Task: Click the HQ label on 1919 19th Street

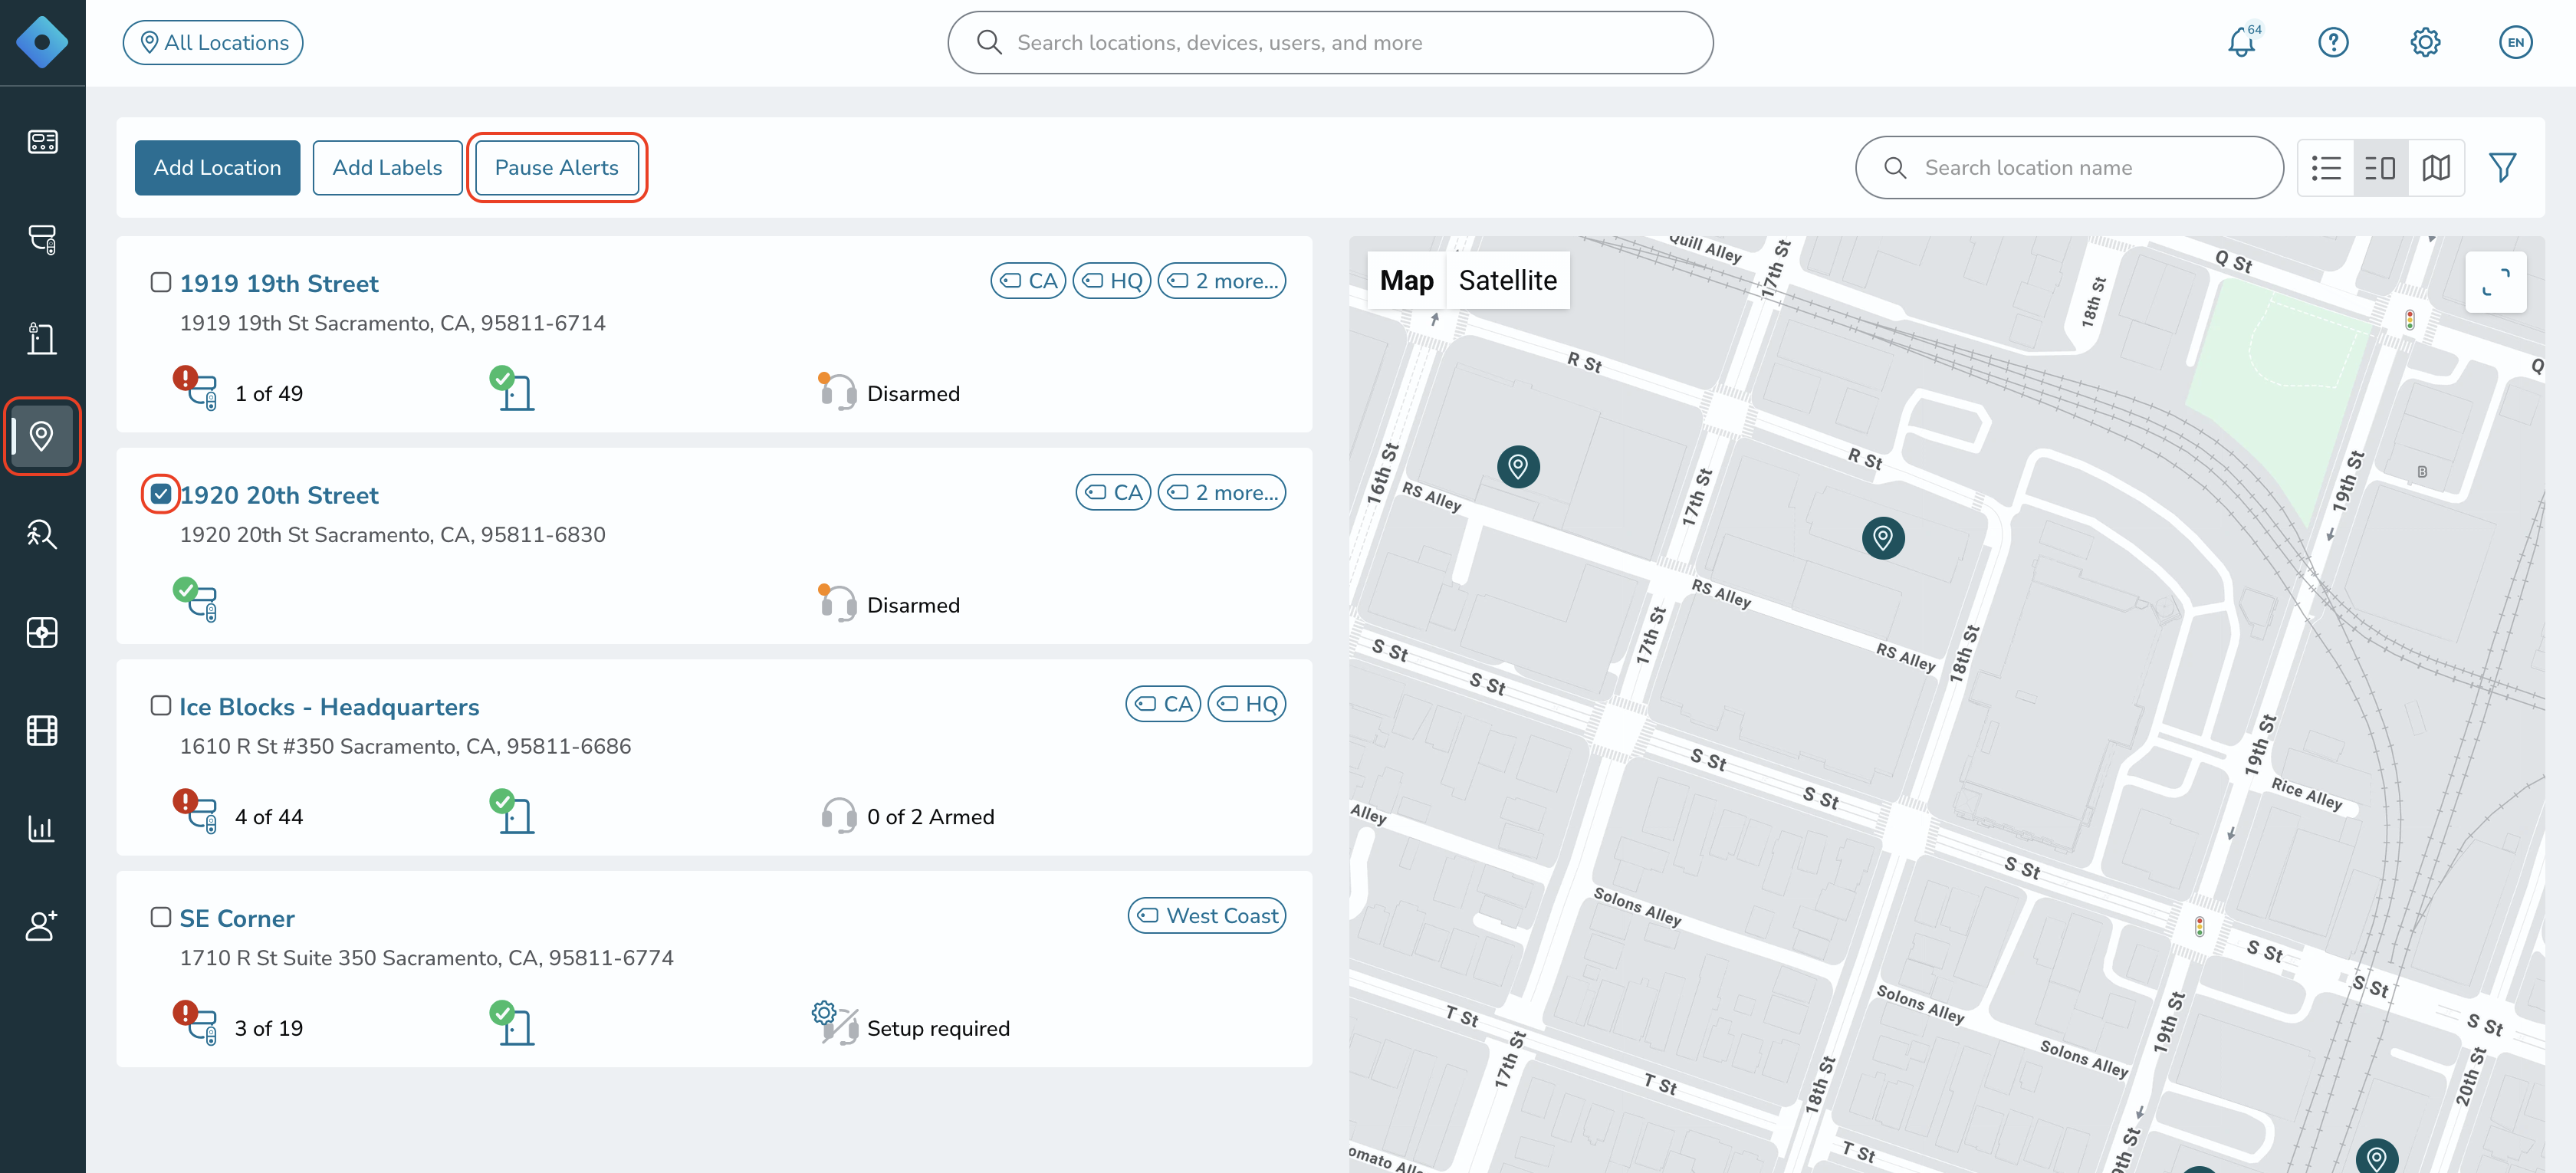Action: [x=1112, y=281]
